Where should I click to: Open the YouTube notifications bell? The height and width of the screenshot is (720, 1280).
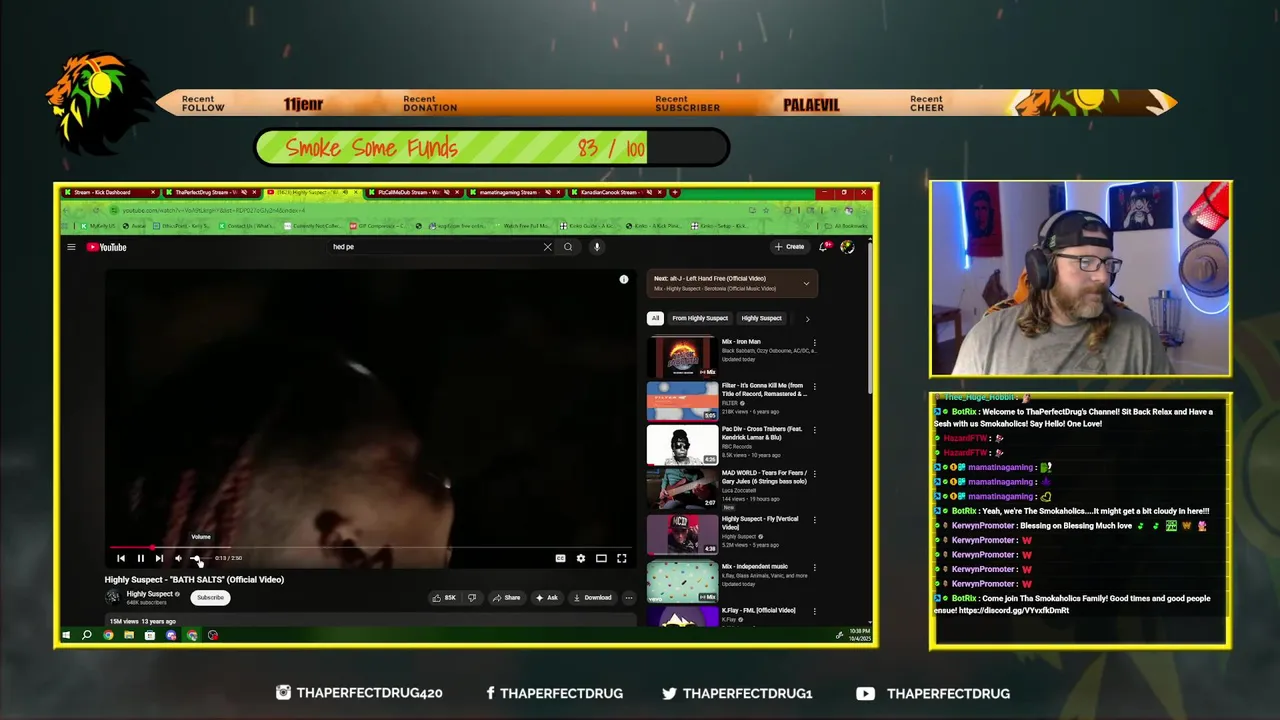click(824, 247)
